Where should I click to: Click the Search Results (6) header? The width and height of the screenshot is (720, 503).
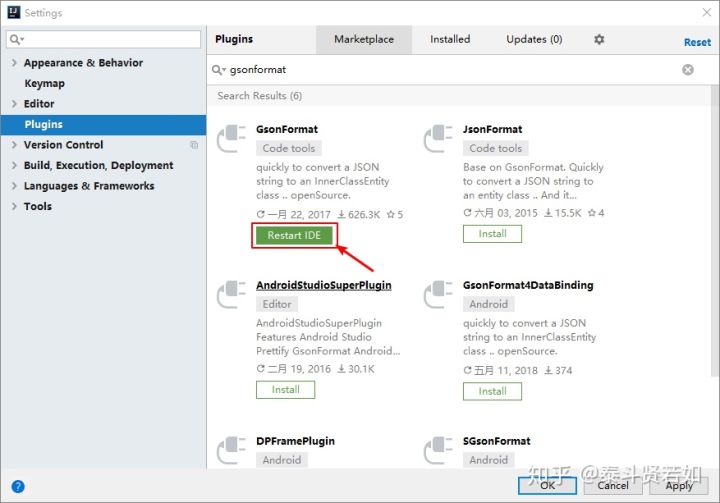[x=259, y=96]
